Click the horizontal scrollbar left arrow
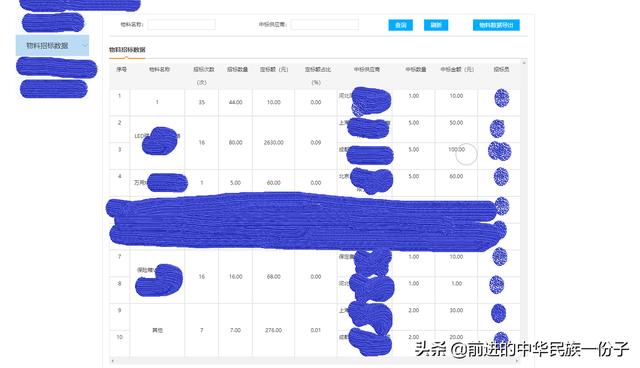This screenshot has width=640, height=368. (x=113, y=361)
